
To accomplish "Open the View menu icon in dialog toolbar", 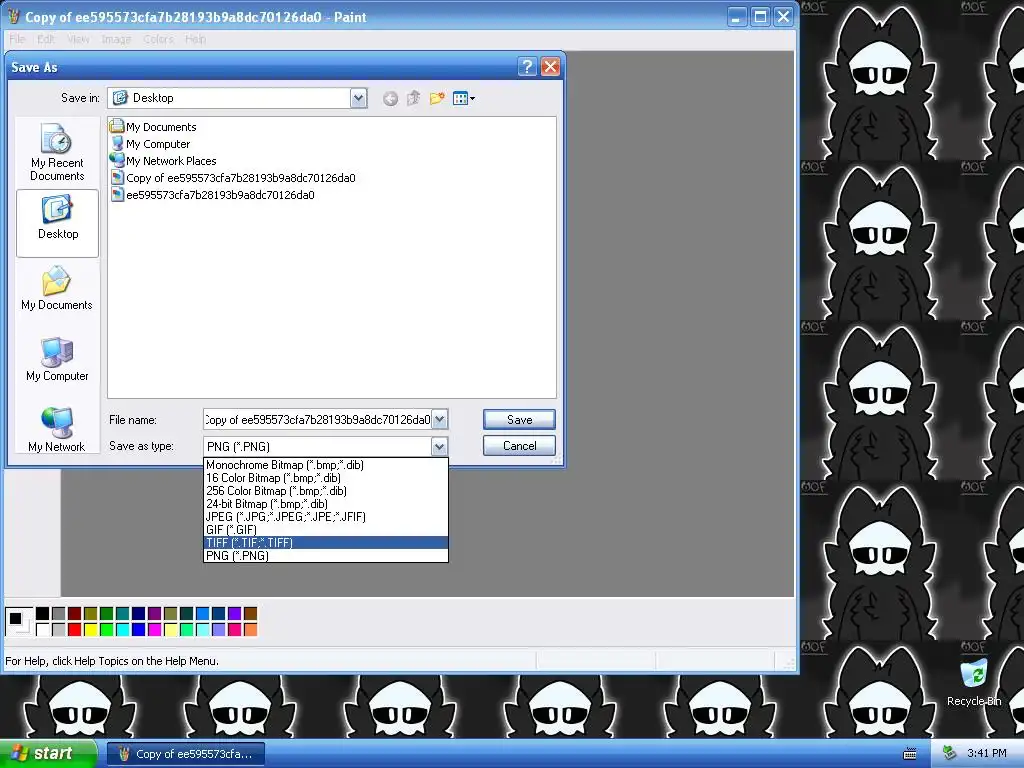I will [x=464, y=99].
